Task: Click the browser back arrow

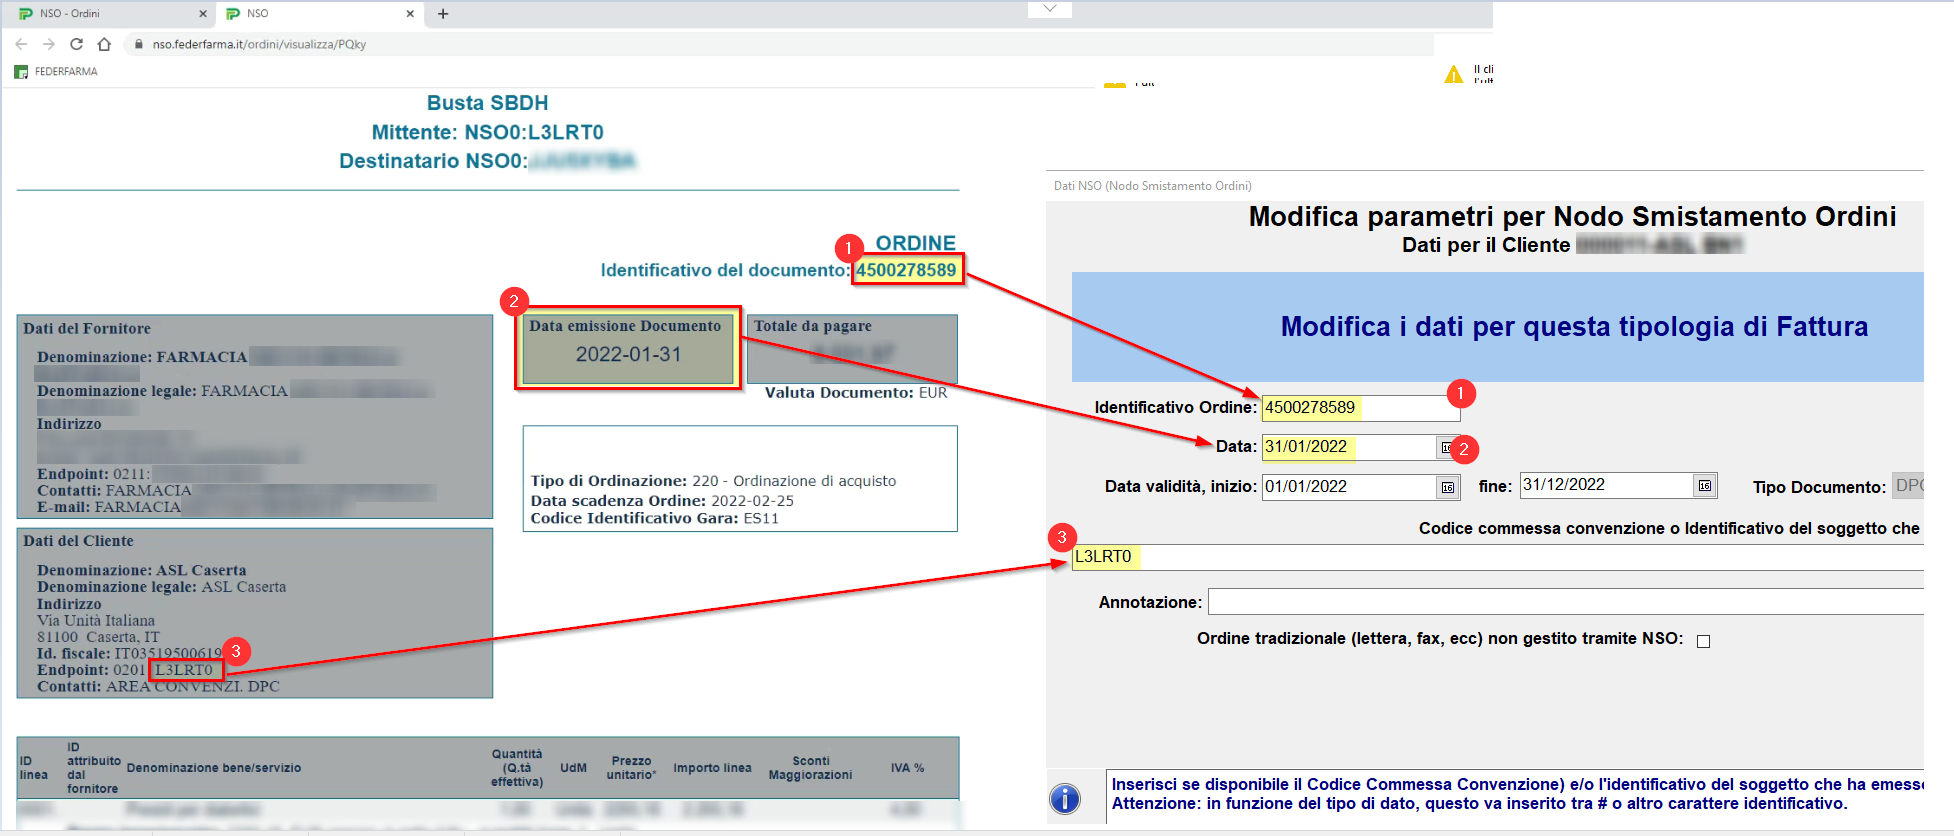Action: coord(21,44)
